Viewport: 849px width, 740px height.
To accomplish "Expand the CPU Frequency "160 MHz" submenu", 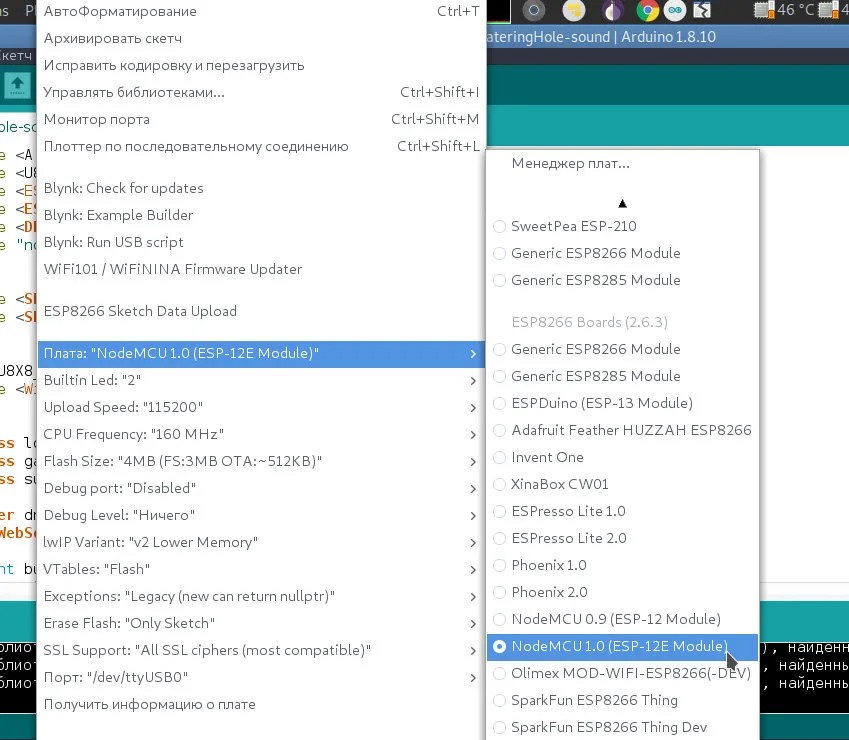I will tap(260, 434).
